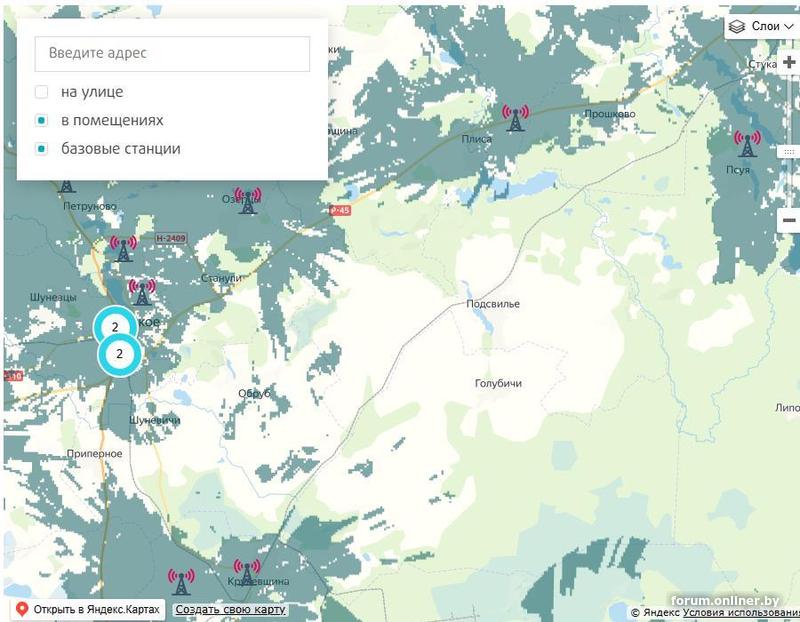Screen dimensions: 800x622
Task: Click the Плиса village label
Action: click(477, 139)
